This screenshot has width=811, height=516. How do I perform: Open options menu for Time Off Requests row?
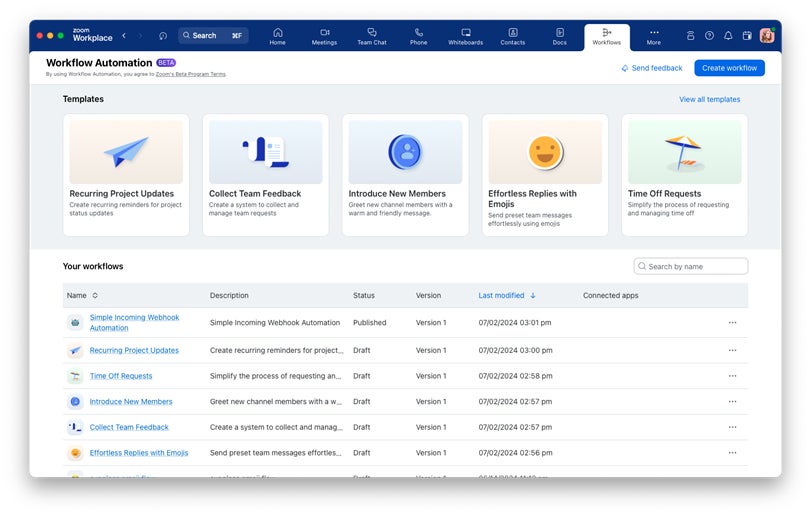(732, 376)
